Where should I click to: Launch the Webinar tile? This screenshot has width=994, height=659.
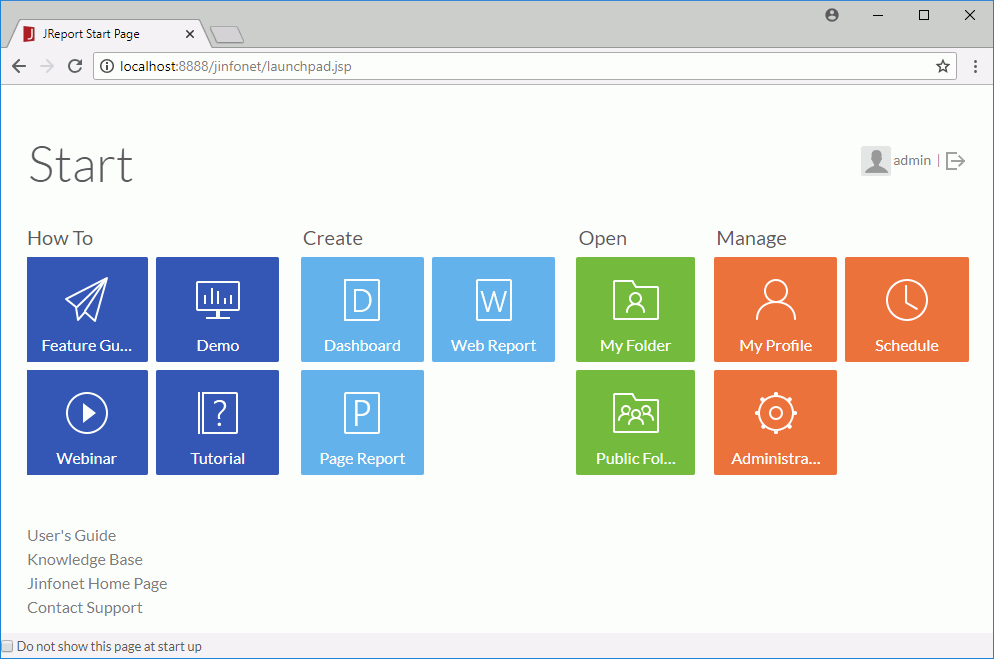tap(87, 423)
